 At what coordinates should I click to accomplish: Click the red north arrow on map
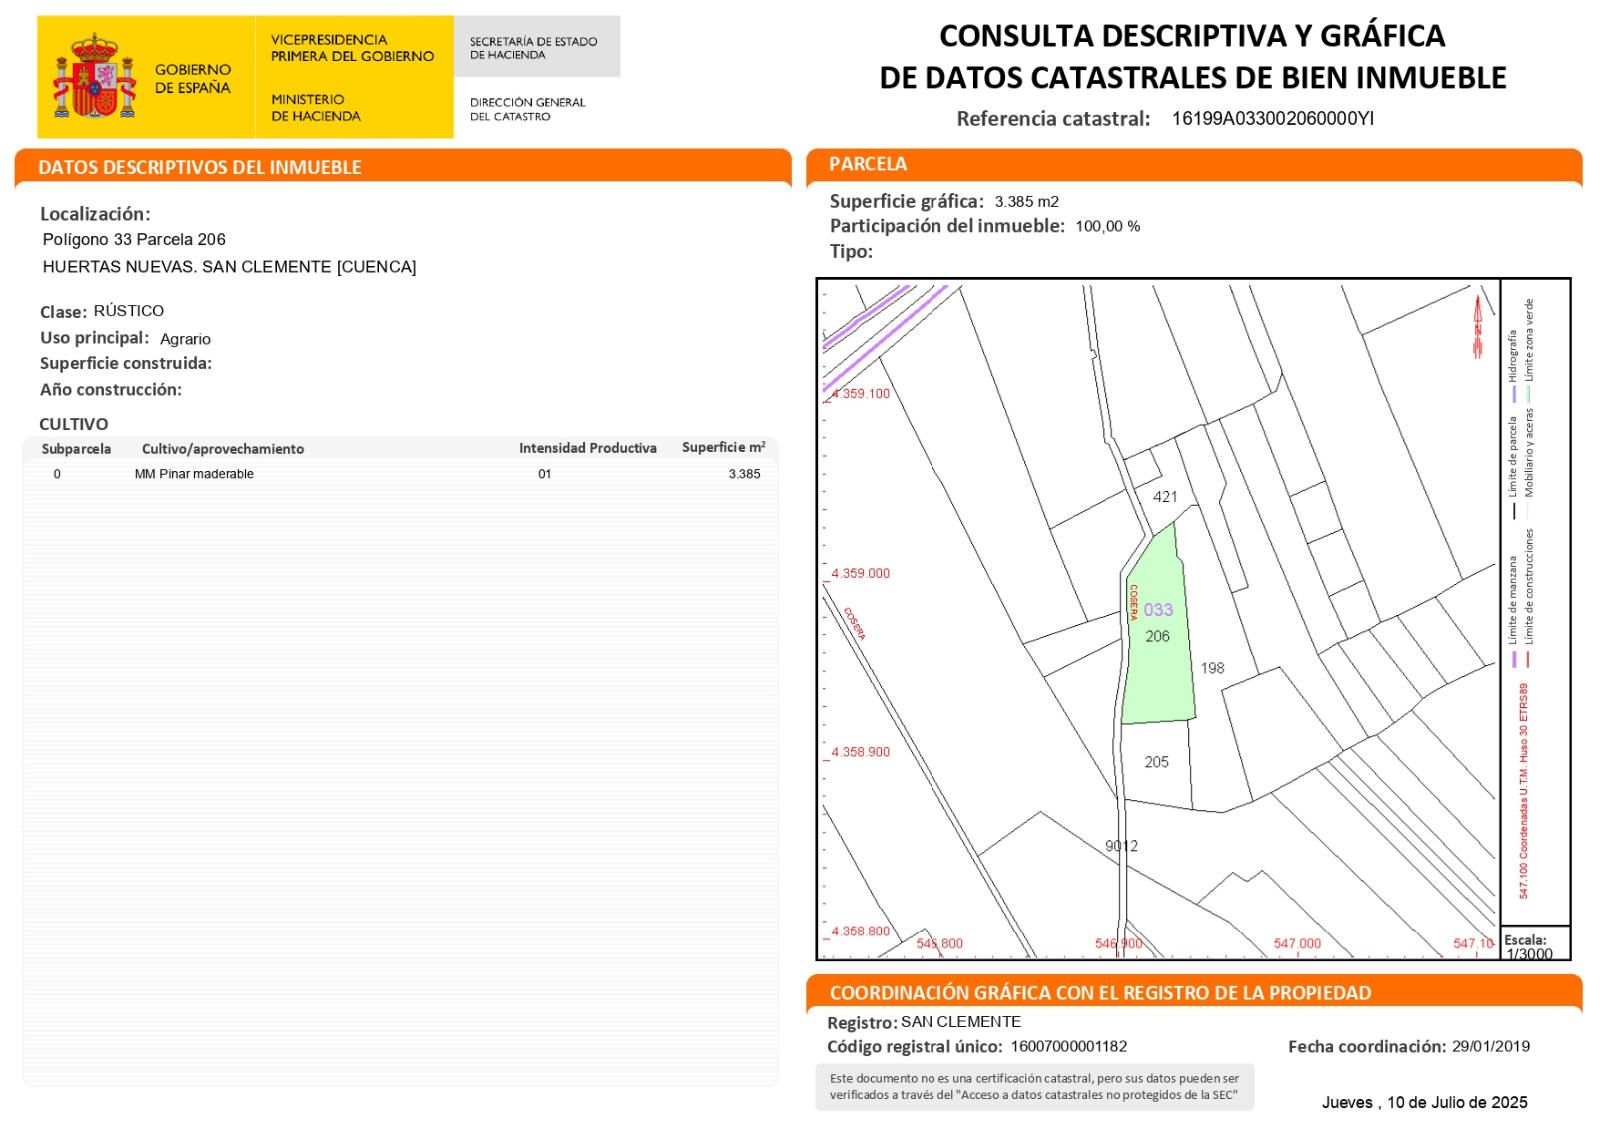click(x=1477, y=327)
